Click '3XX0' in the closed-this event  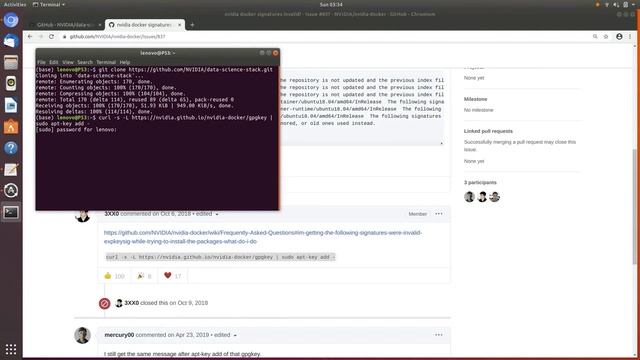click(x=131, y=303)
